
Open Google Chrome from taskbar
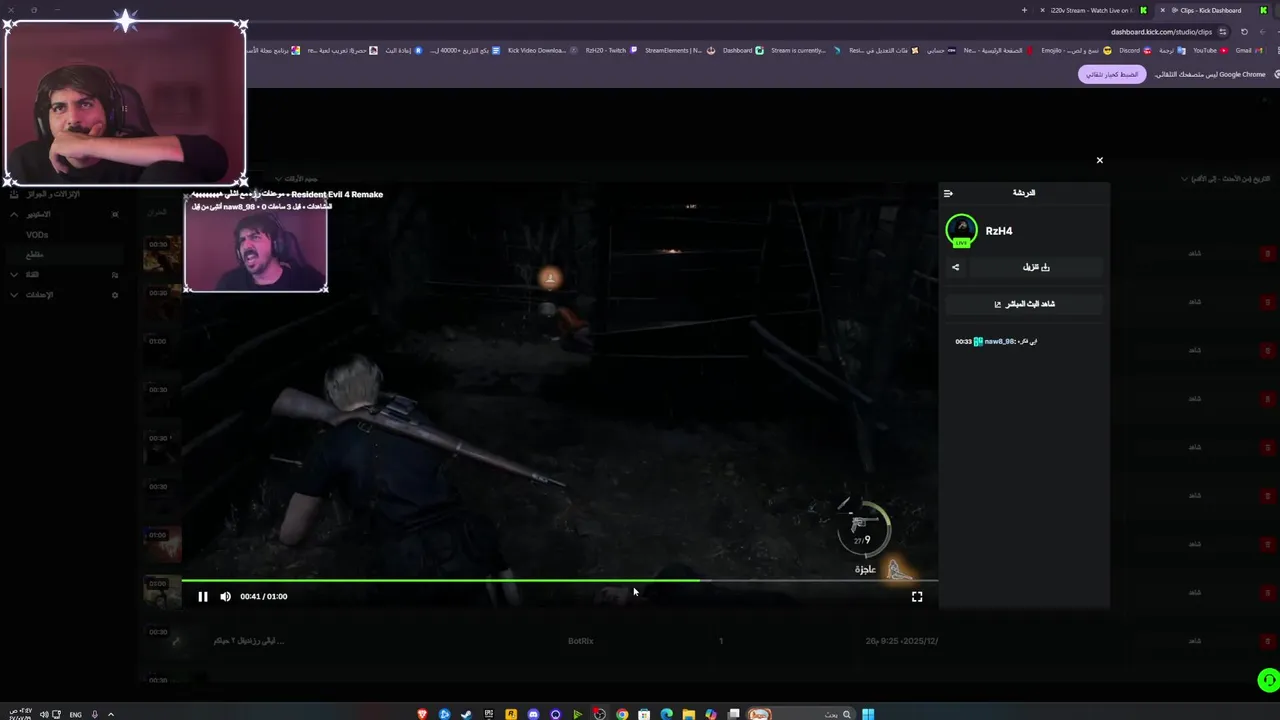tap(622, 714)
